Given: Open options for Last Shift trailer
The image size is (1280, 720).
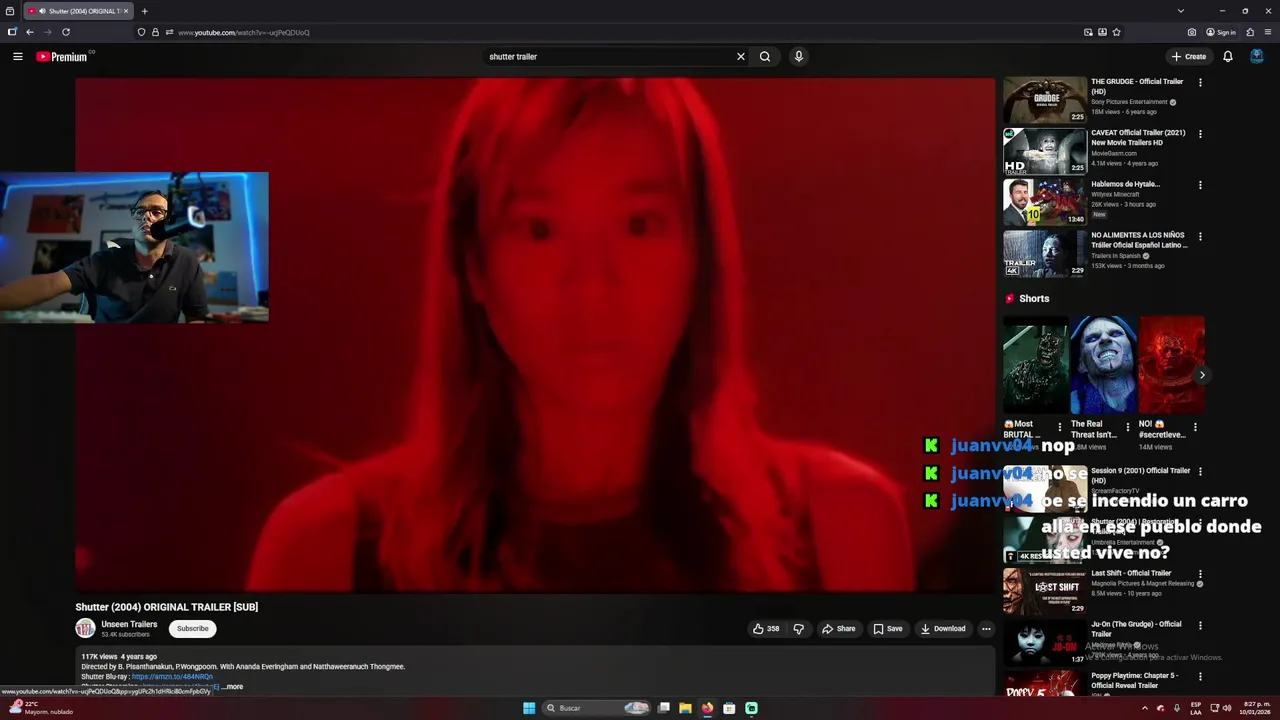Looking at the screenshot, I should [1200, 574].
